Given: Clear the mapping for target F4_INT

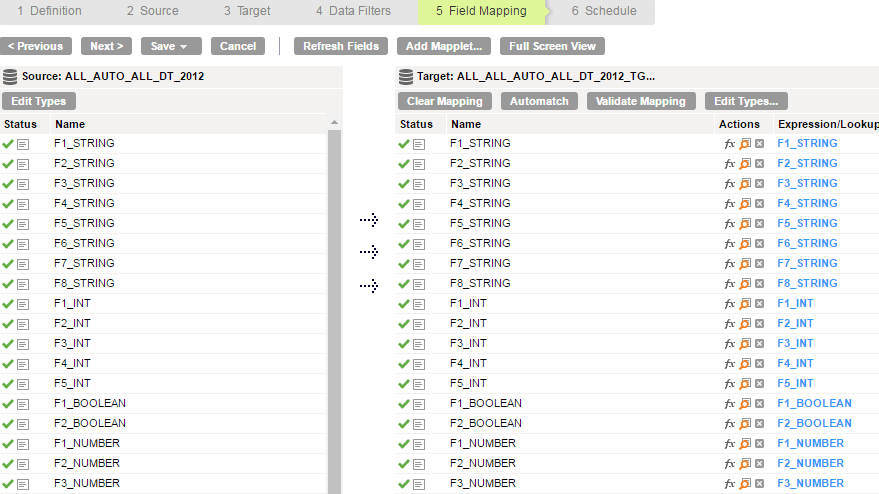Looking at the screenshot, I should 759,363.
